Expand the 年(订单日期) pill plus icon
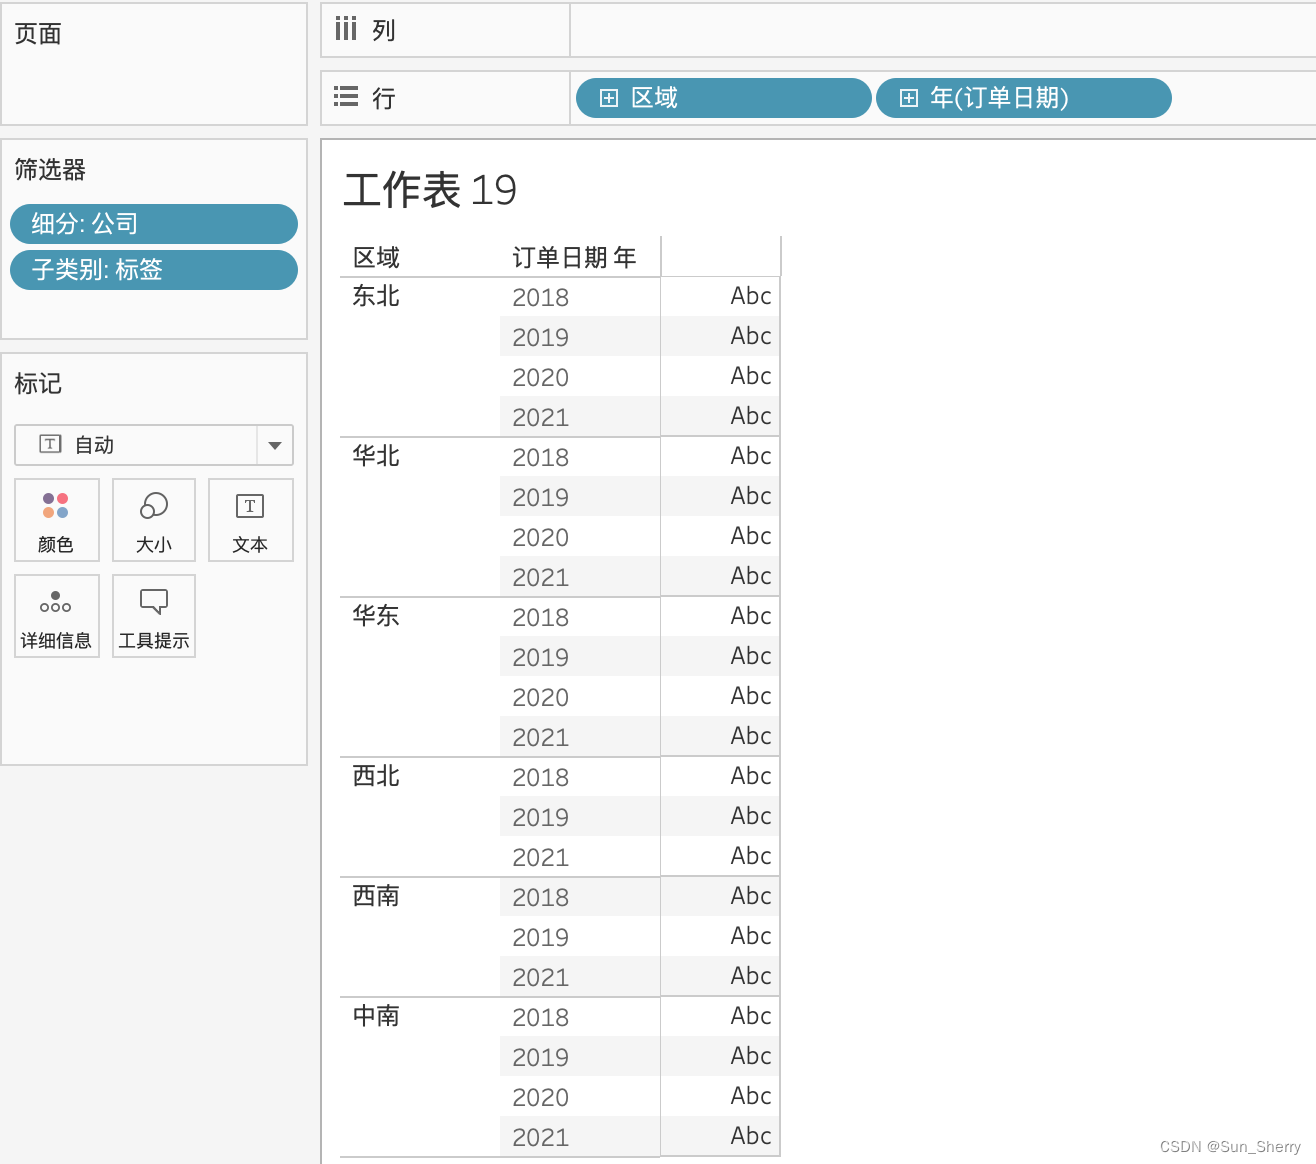Viewport: 1316px width, 1164px height. (908, 98)
